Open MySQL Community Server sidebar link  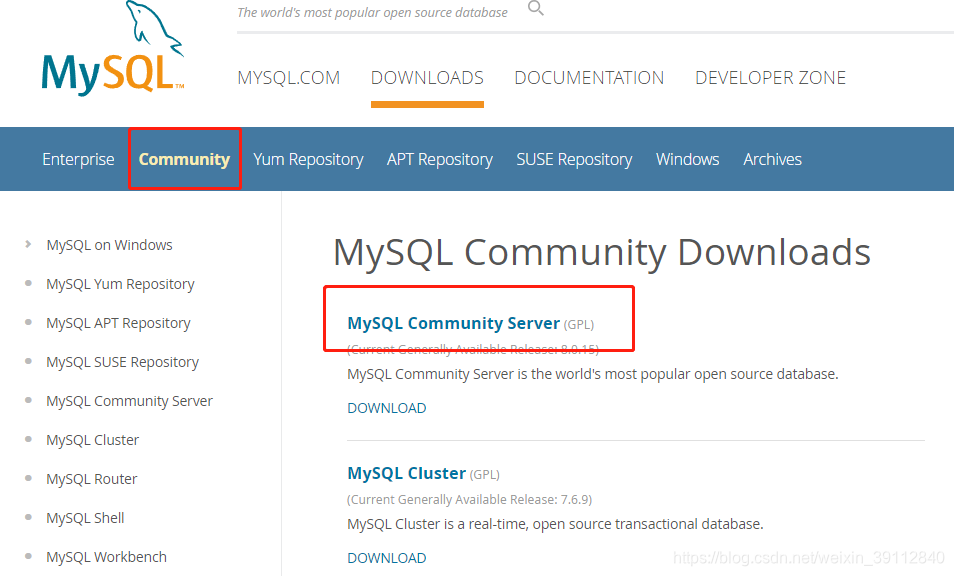[x=130, y=401]
